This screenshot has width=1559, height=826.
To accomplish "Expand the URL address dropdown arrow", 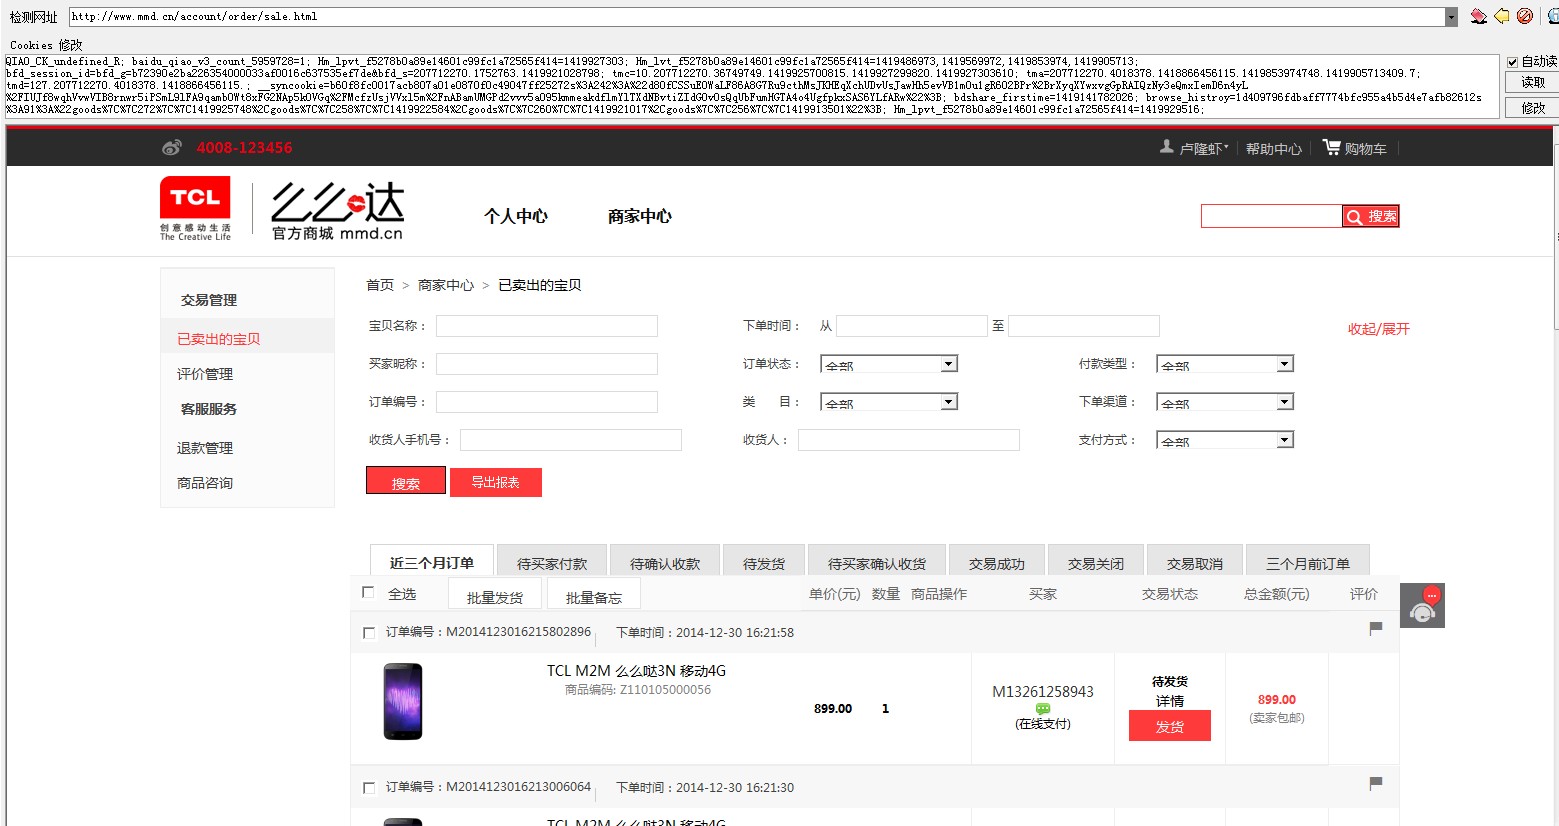I will point(1452,16).
